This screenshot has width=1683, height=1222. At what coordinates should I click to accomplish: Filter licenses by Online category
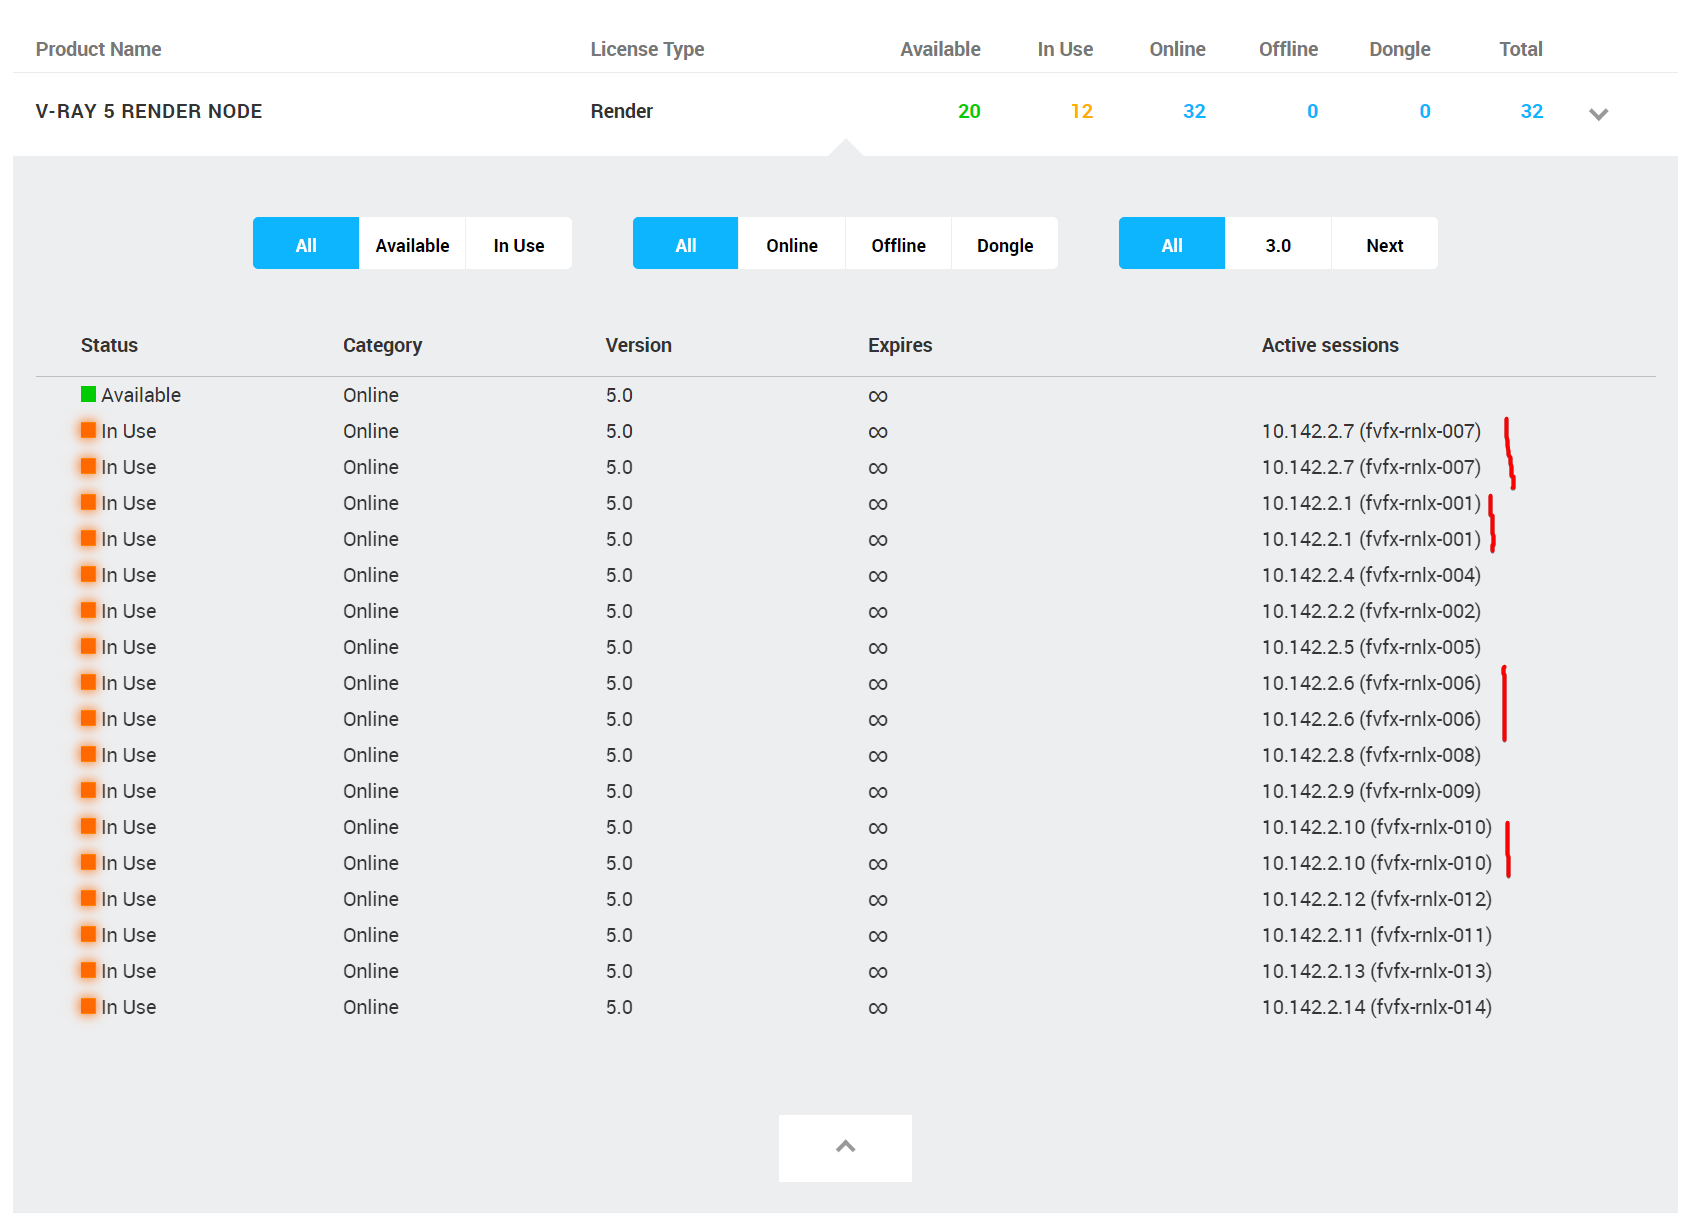(792, 244)
